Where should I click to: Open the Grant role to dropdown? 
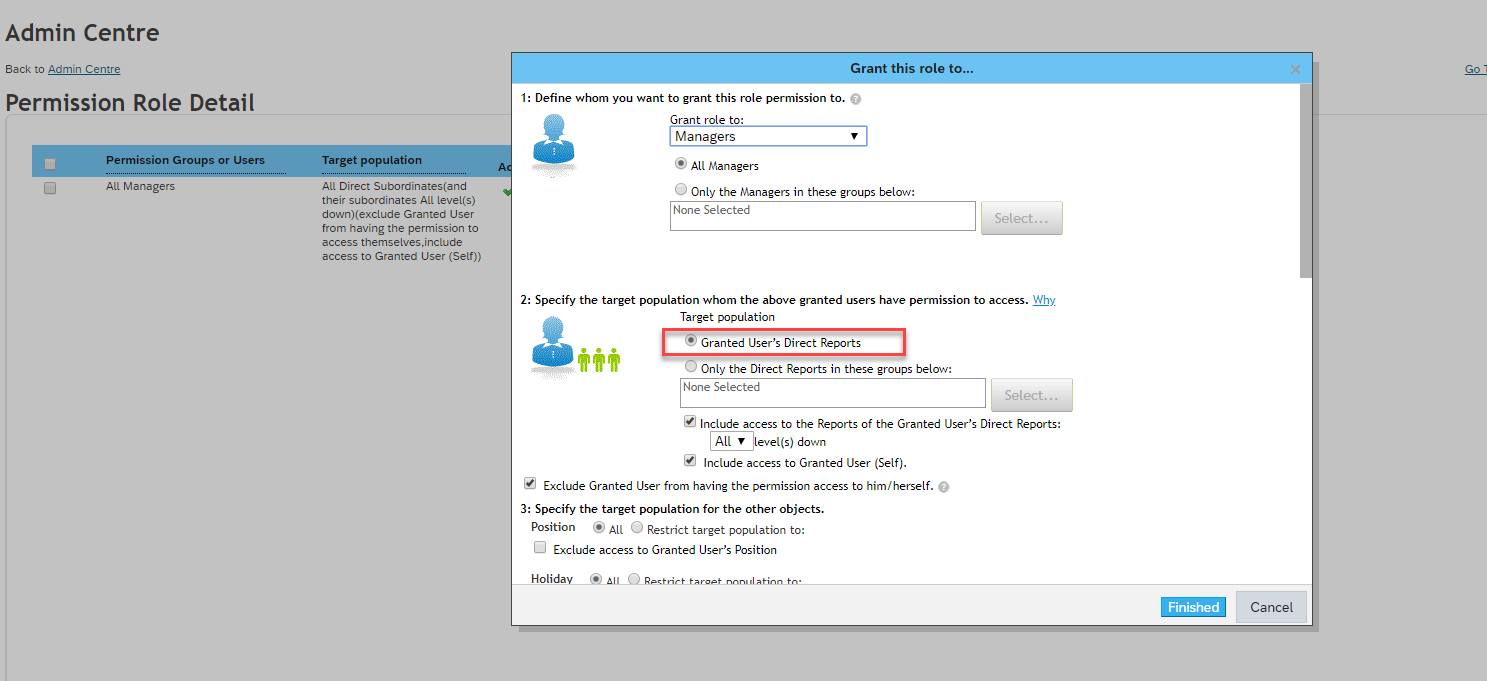(x=768, y=136)
